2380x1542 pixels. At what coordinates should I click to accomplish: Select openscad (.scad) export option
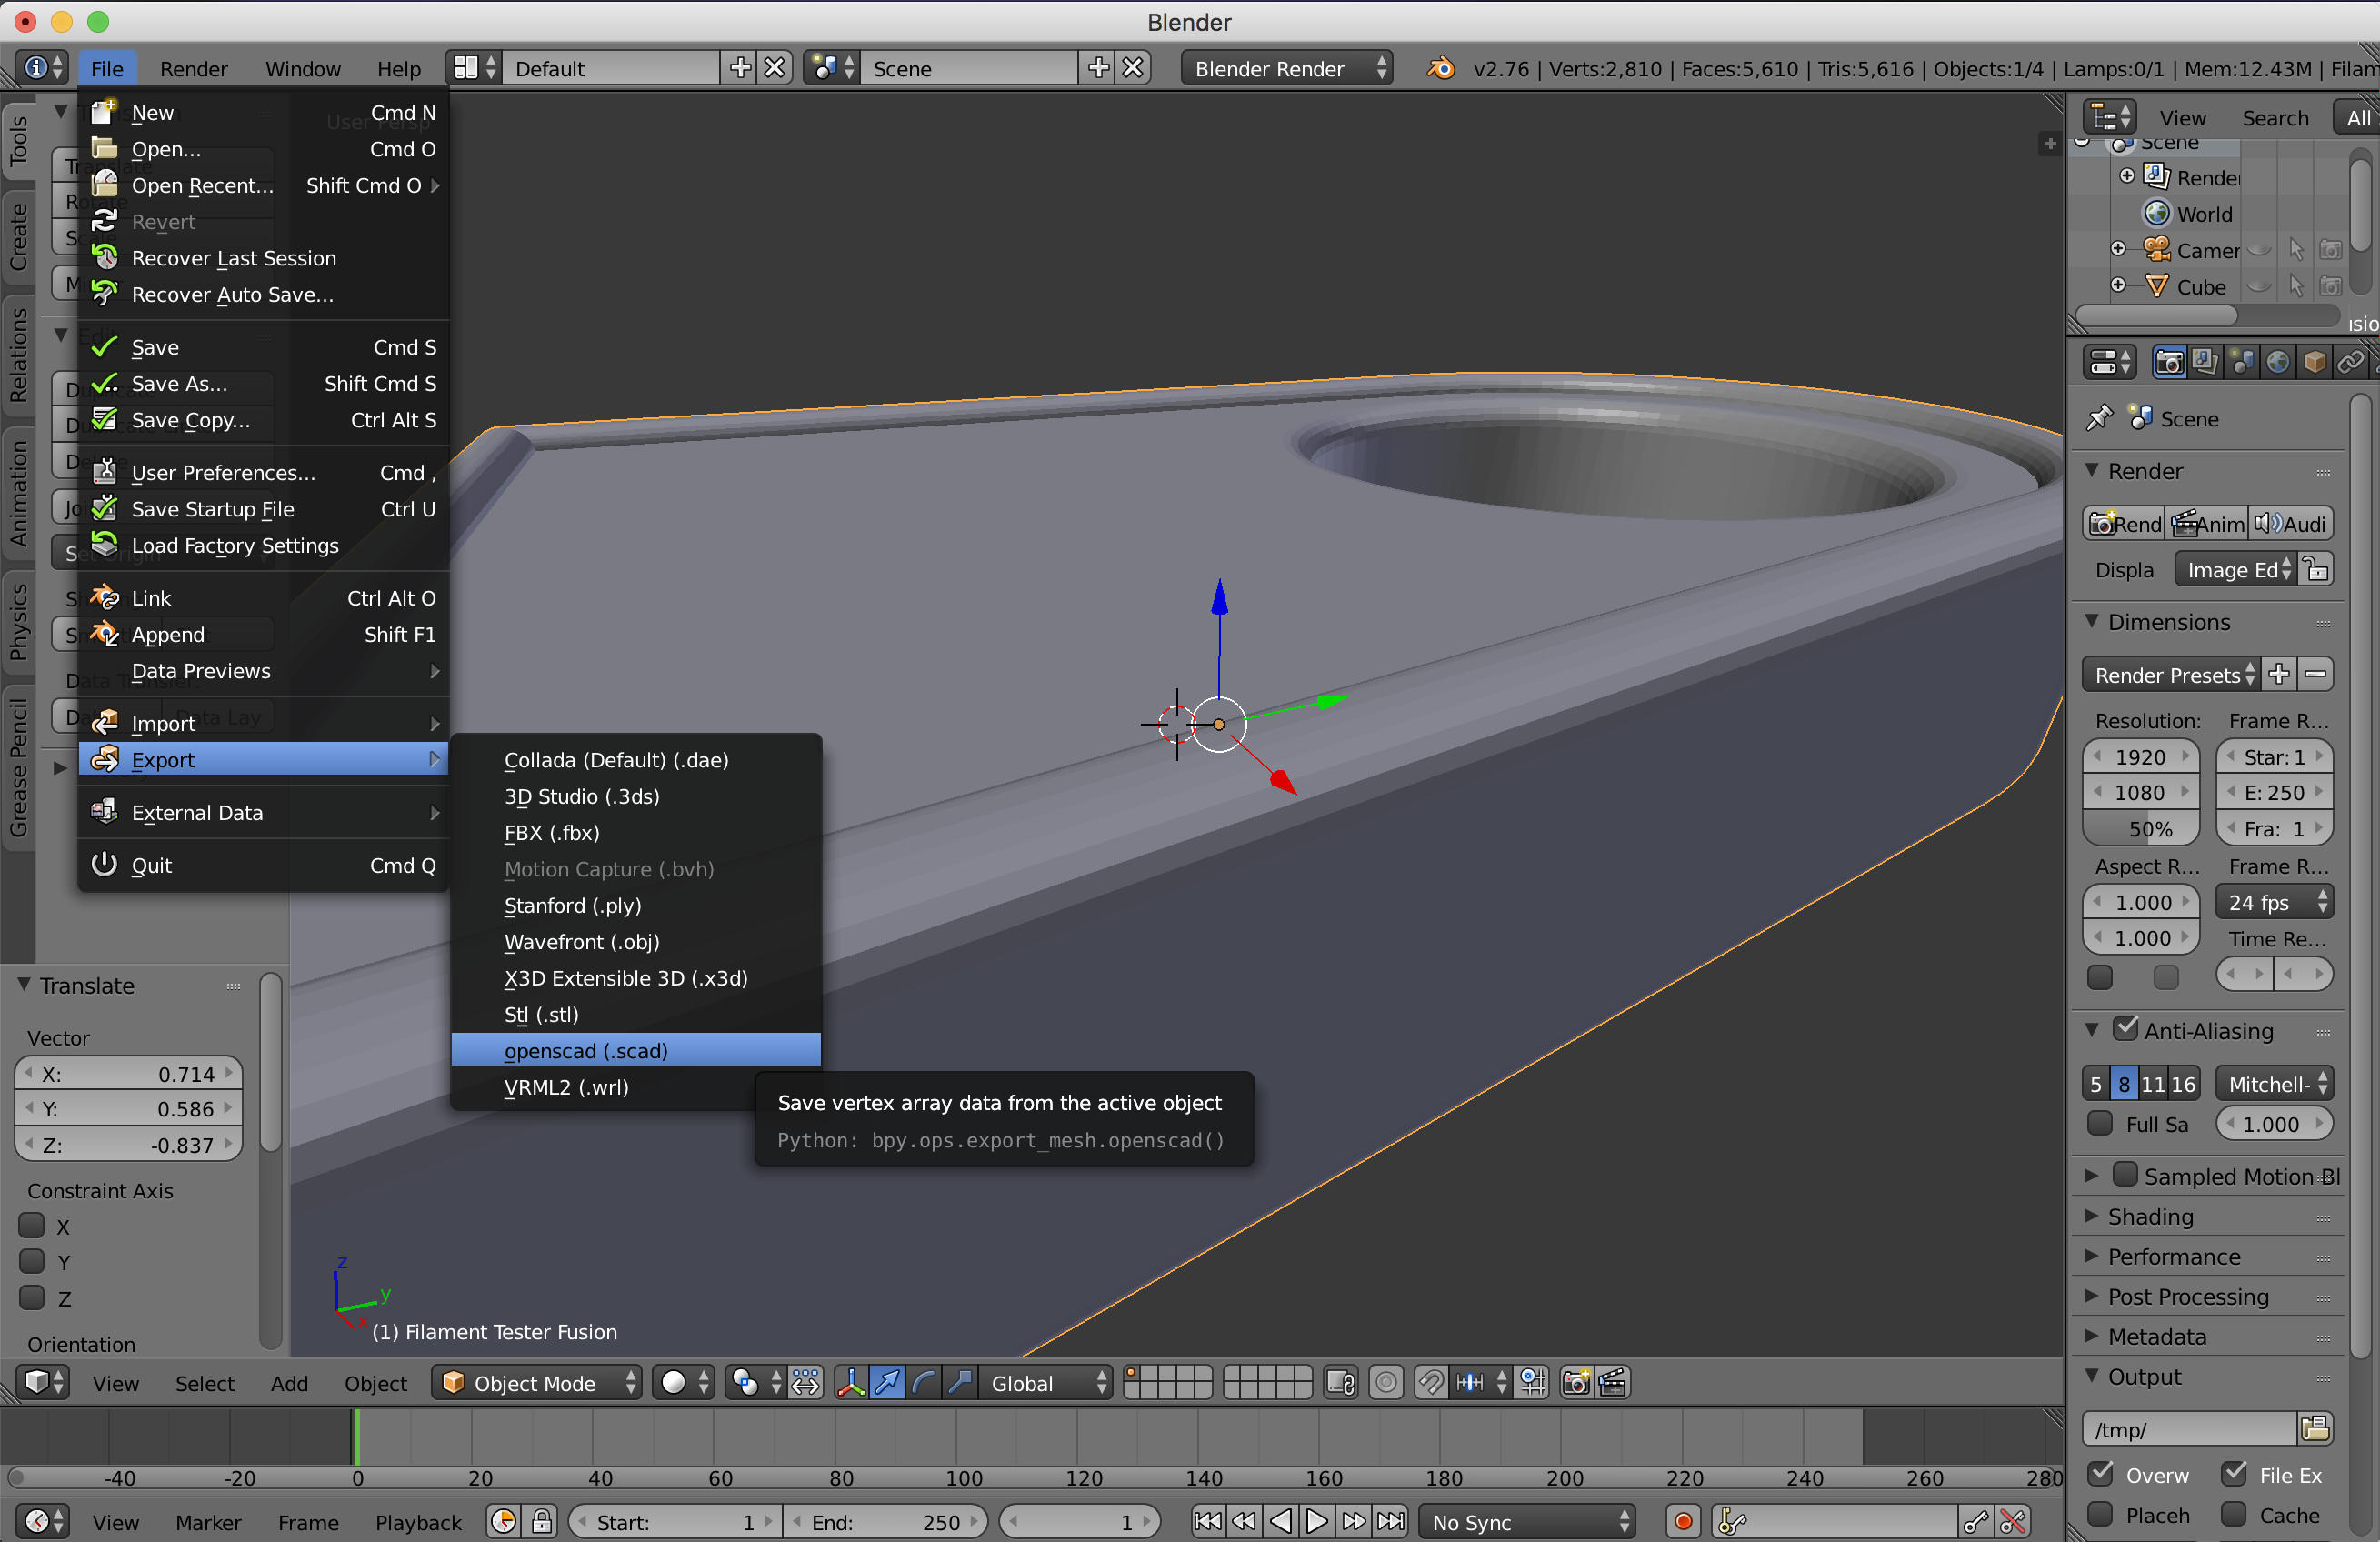click(636, 1050)
